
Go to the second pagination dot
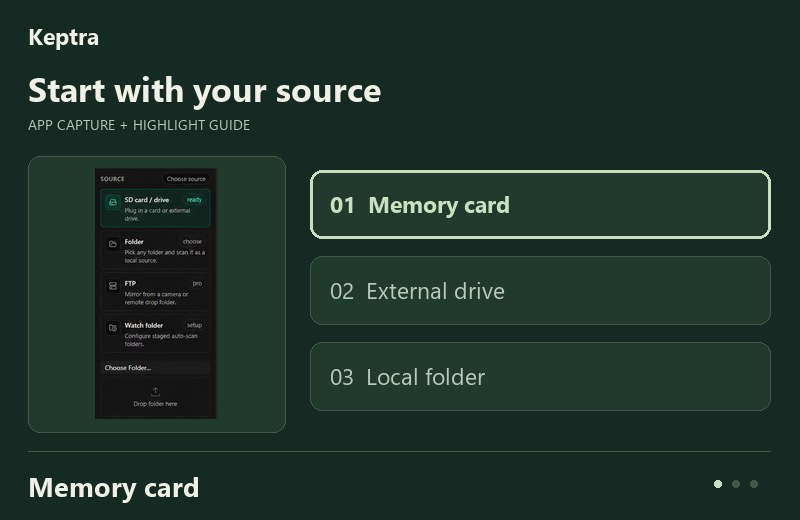pyautogui.click(x=736, y=484)
